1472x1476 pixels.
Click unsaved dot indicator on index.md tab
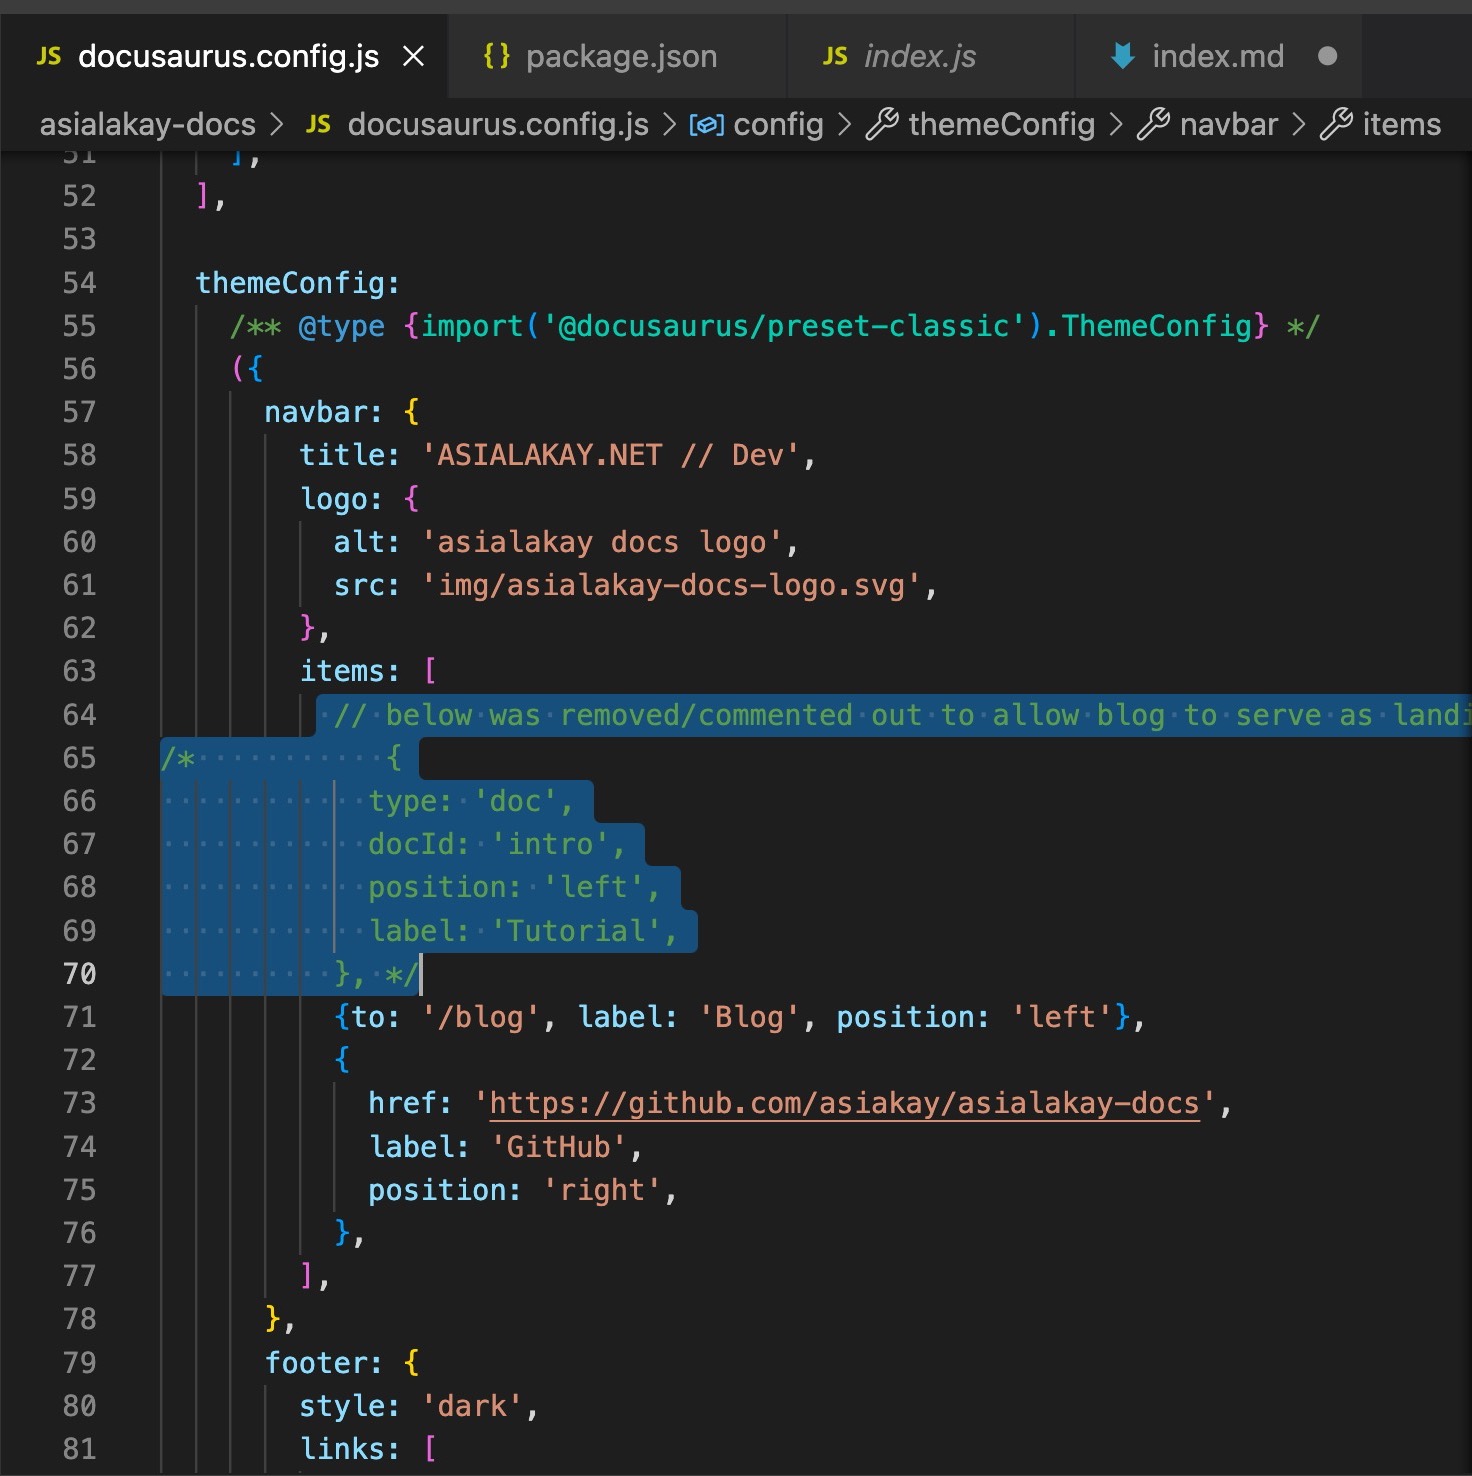click(x=1327, y=57)
